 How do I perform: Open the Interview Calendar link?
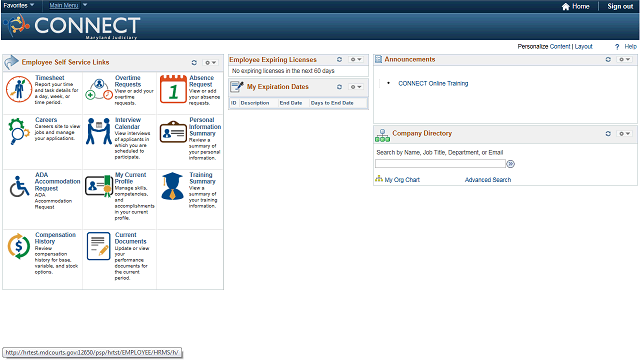pyautogui.click(x=128, y=123)
